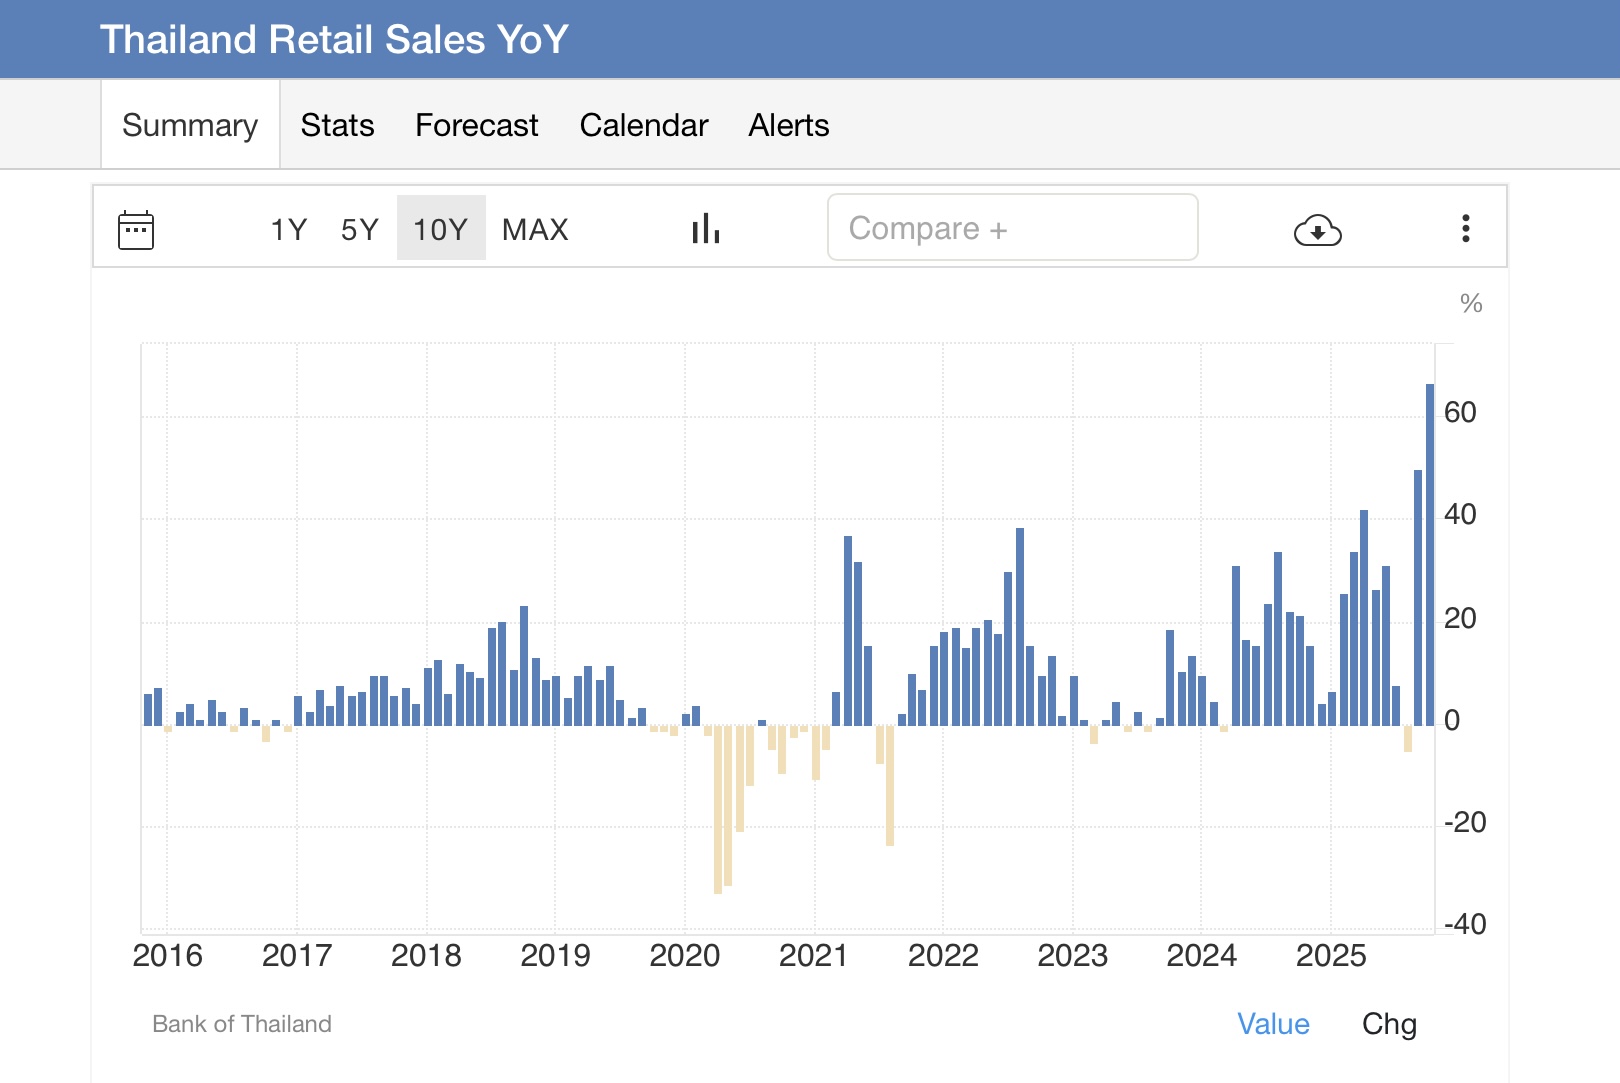Screen dimensions: 1620x1083
Task: Show Value view of chart
Action: pyautogui.click(x=1273, y=1024)
